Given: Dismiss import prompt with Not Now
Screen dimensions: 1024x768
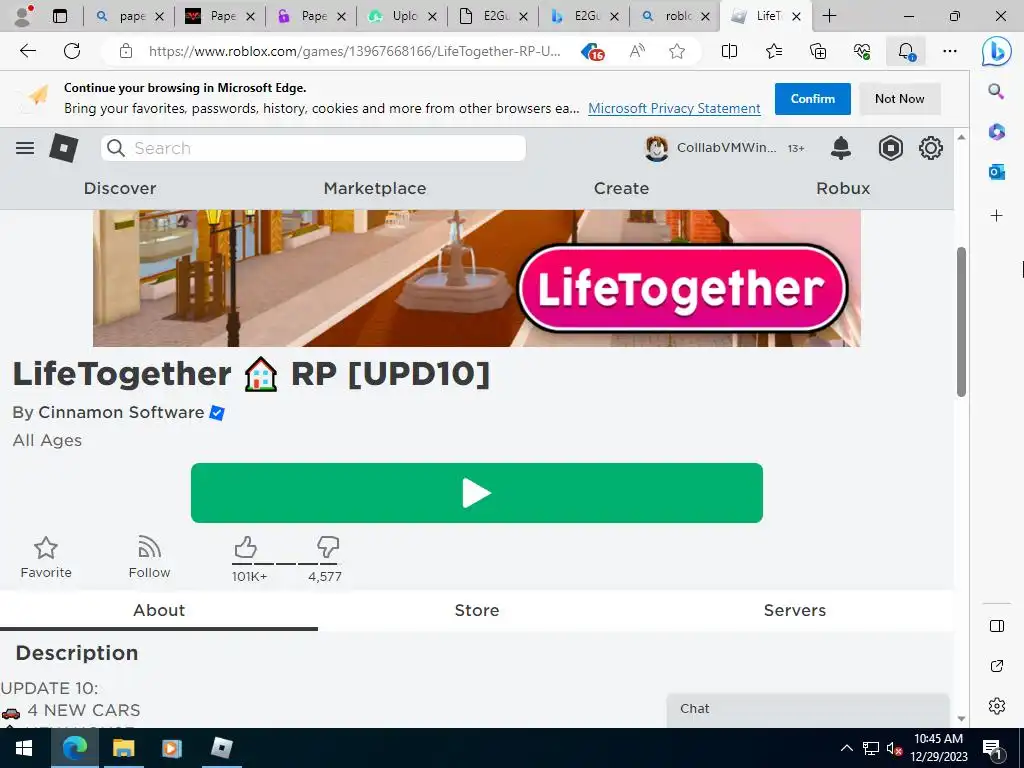Looking at the screenshot, I should pyautogui.click(x=899, y=99).
